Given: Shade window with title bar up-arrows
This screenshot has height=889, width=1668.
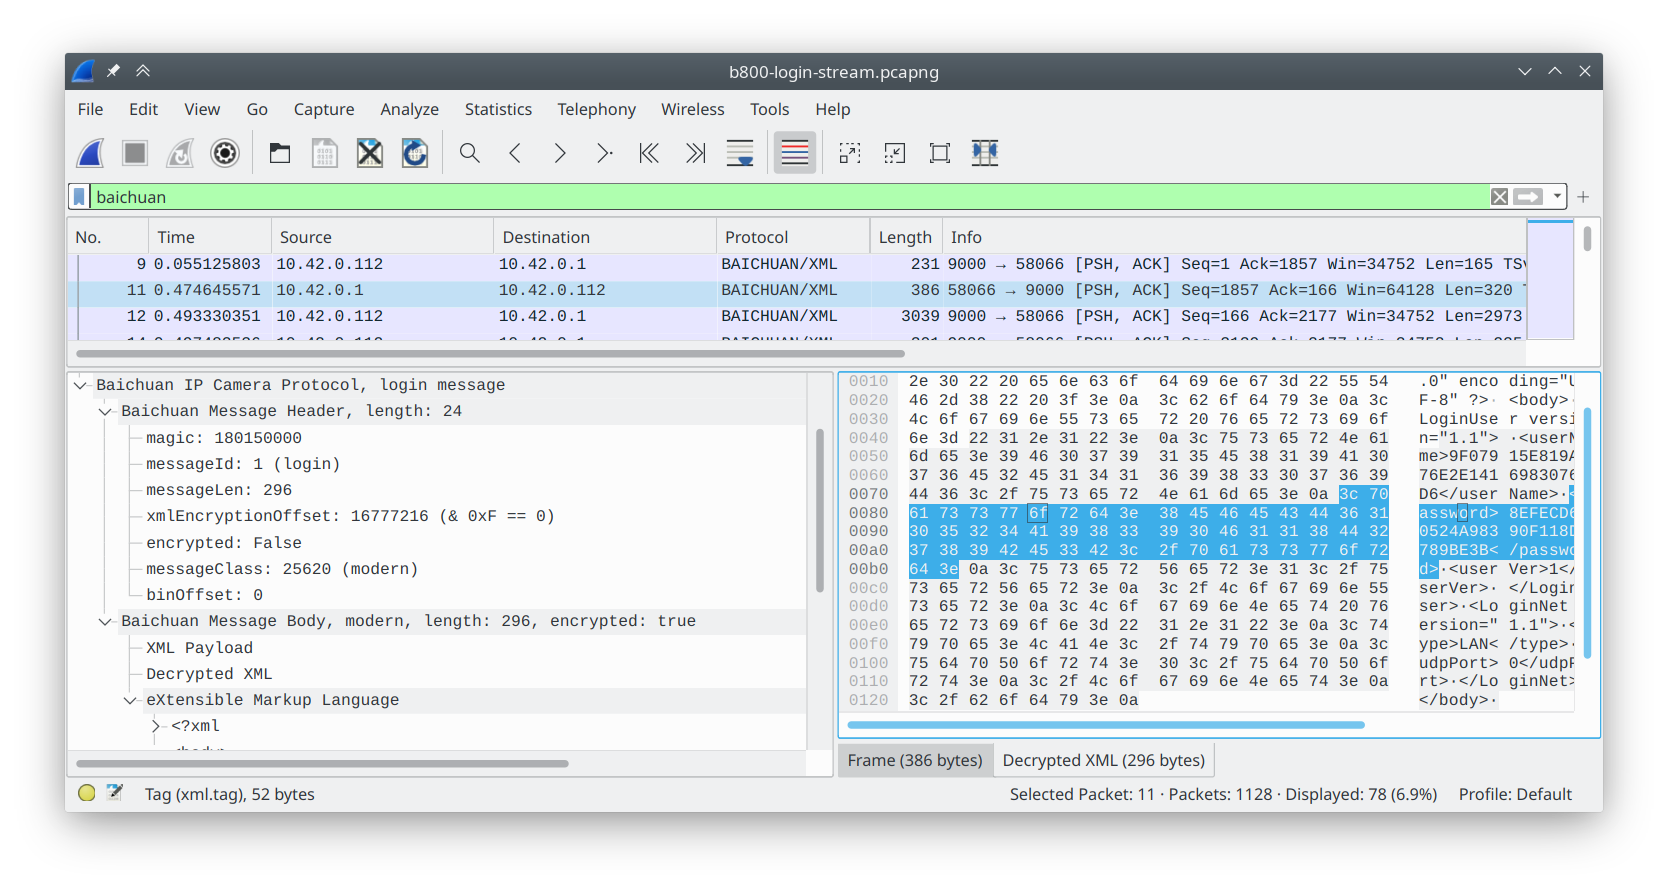Looking at the screenshot, I should click(x=143, y=71).
